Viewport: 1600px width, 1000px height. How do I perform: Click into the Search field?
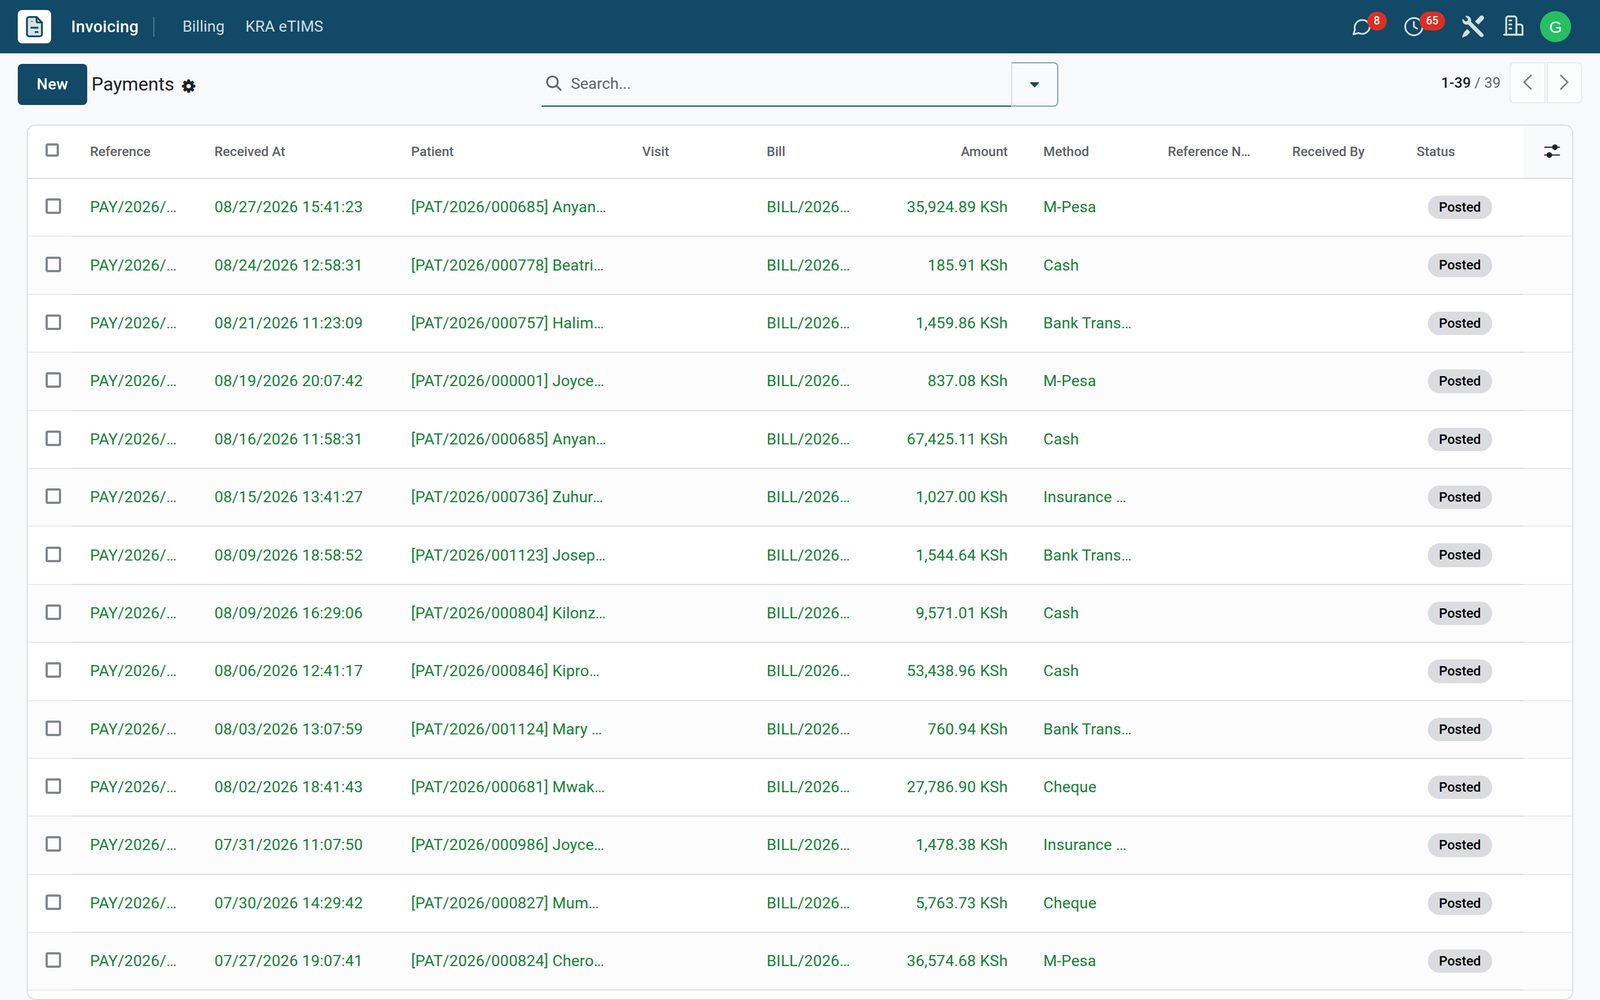[x=785, y=84]
